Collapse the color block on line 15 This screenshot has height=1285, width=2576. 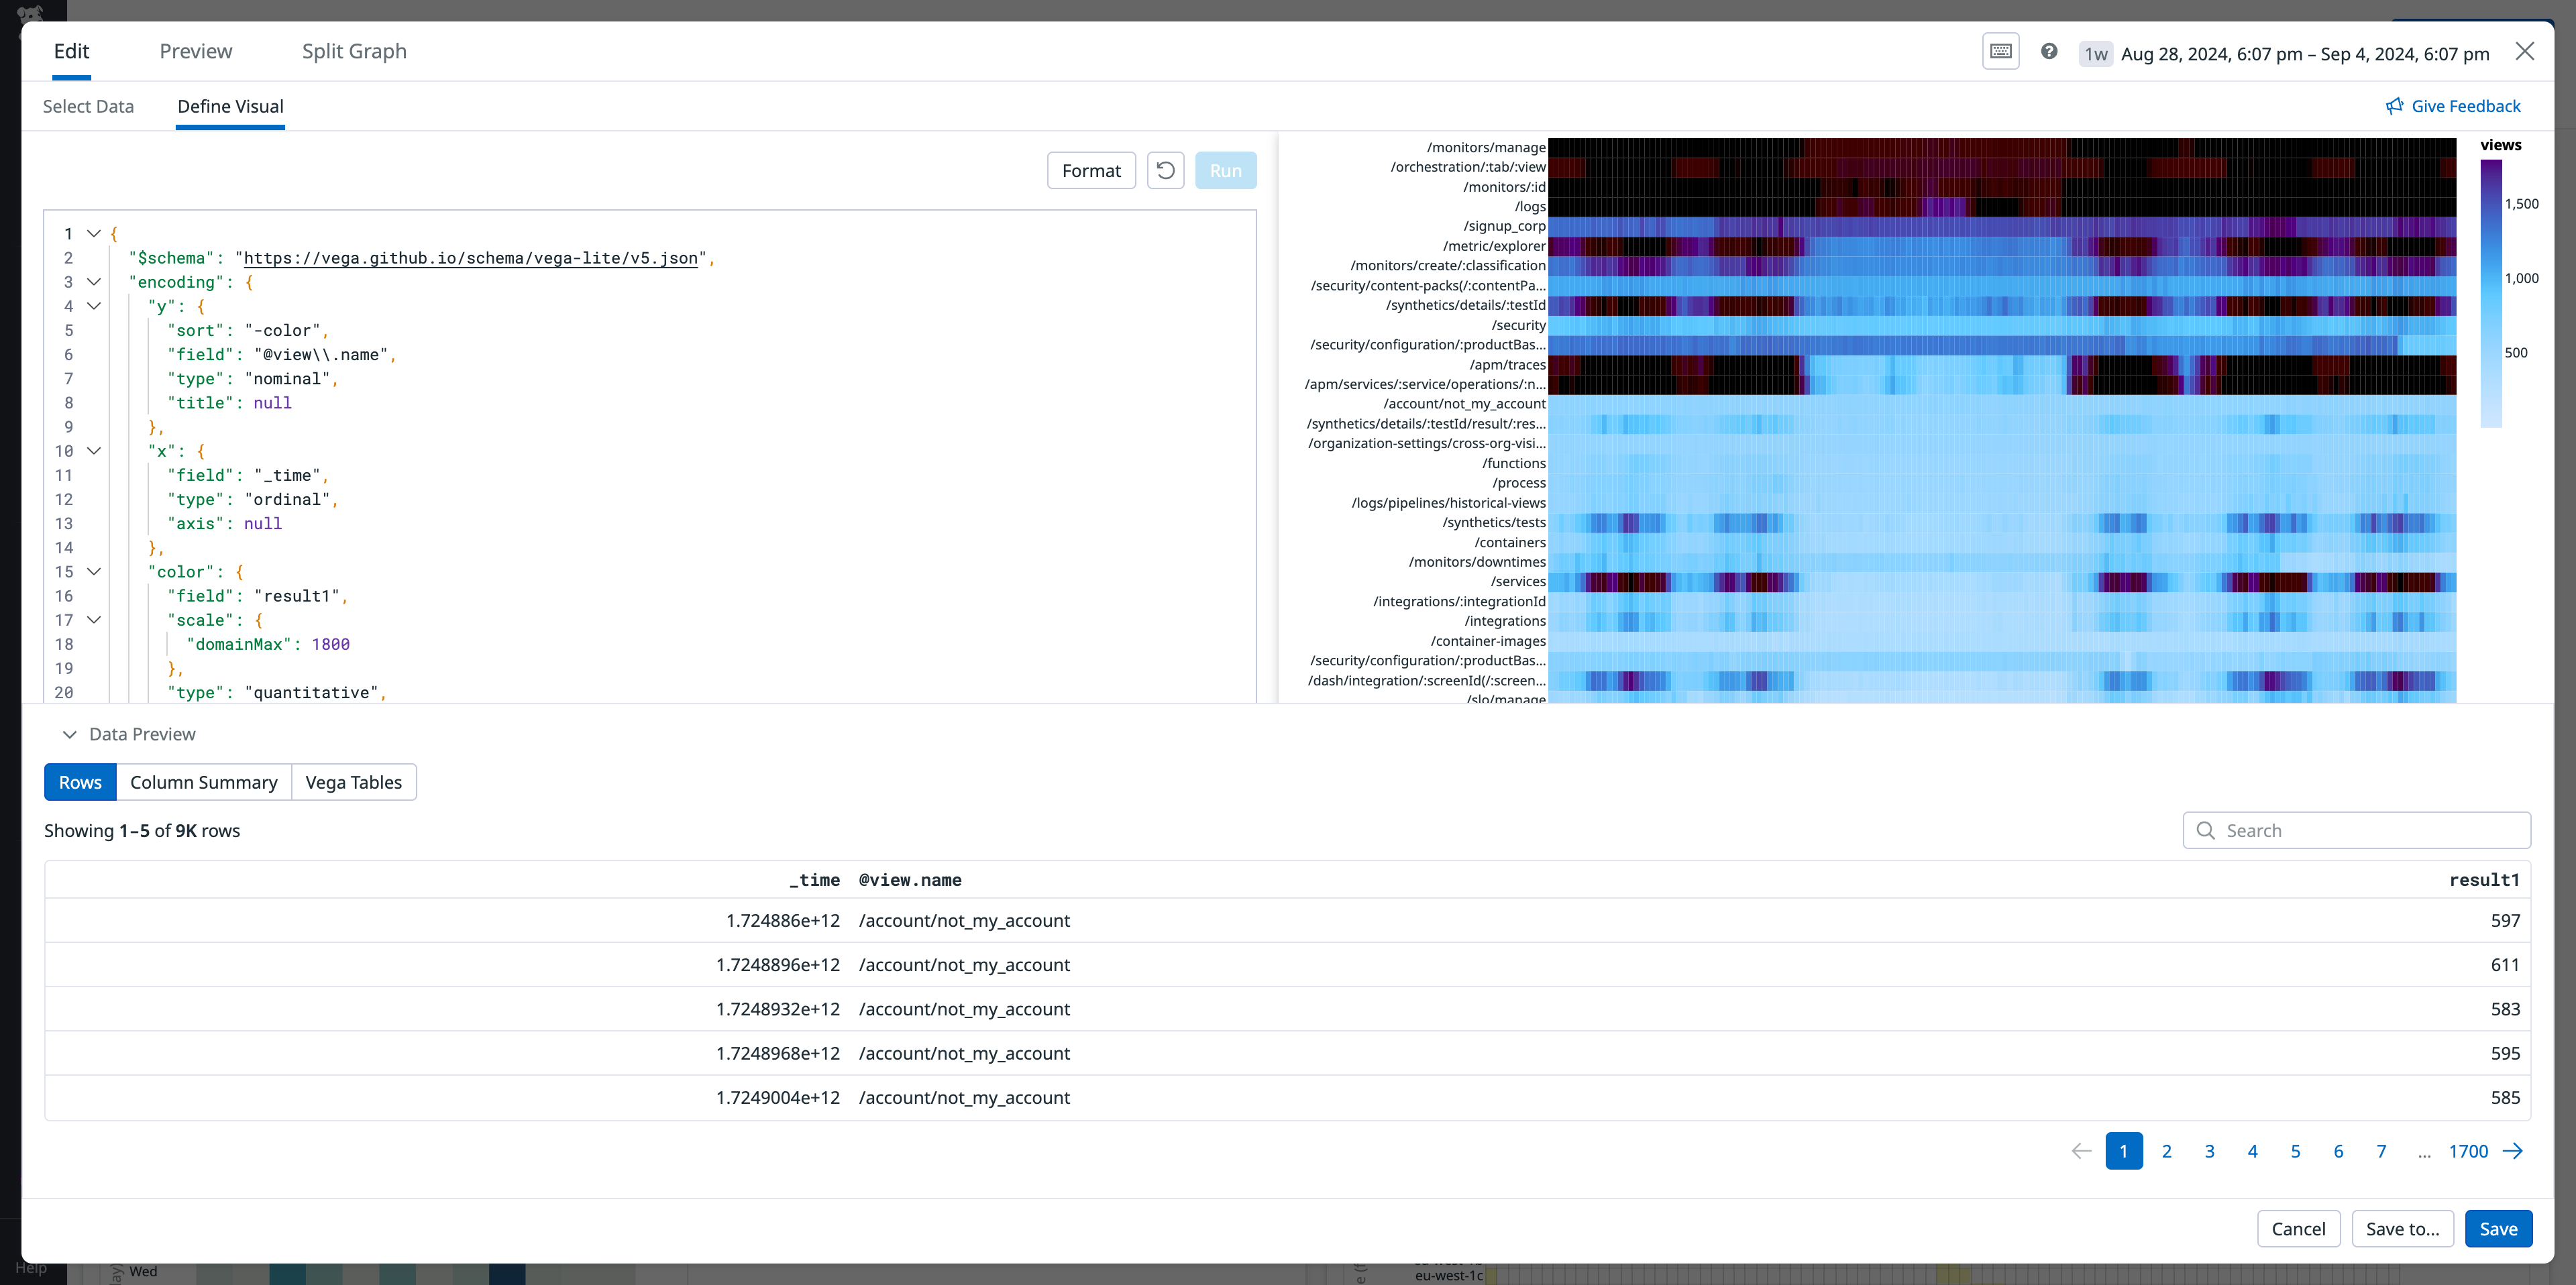click(93, 572)
